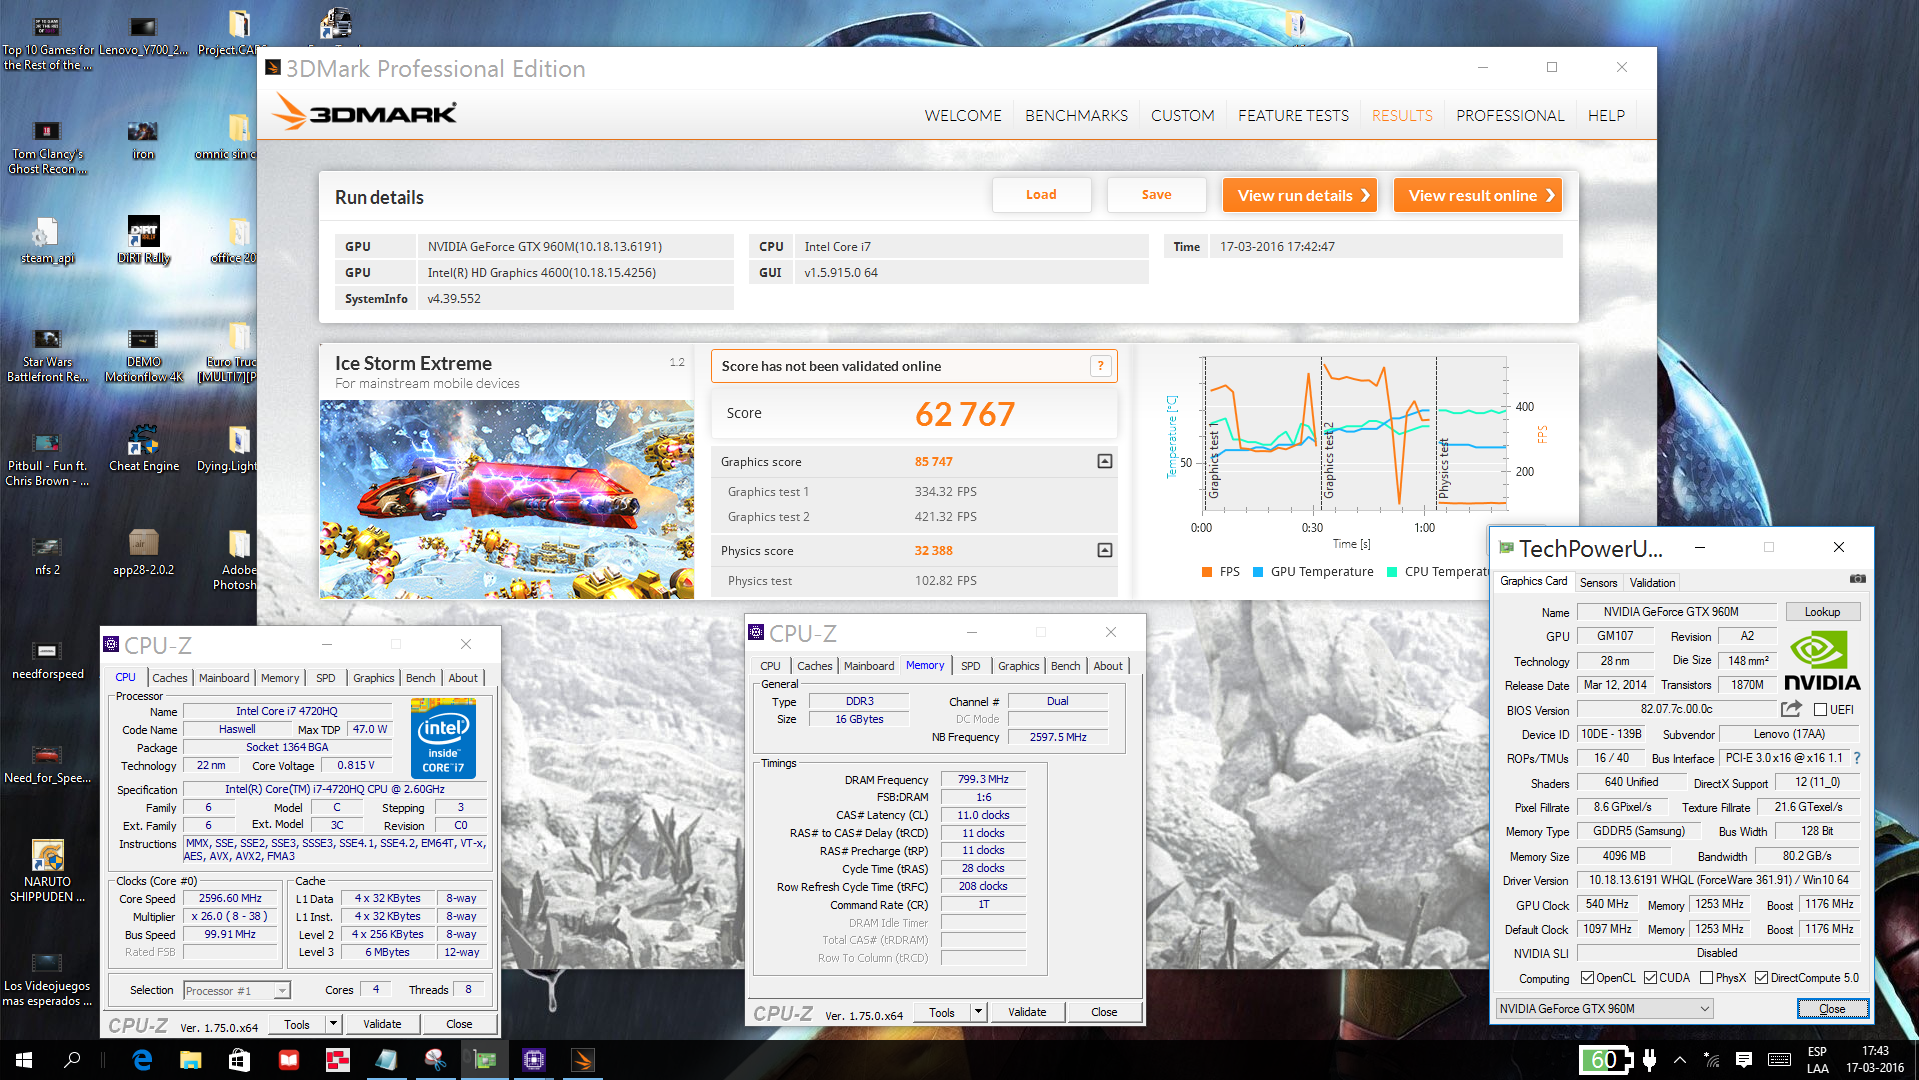Expand Tools dropdown arrow in Memory CPU-Z window
This screenshot has height=1080, width=1919.
[x=978, y=1012]
